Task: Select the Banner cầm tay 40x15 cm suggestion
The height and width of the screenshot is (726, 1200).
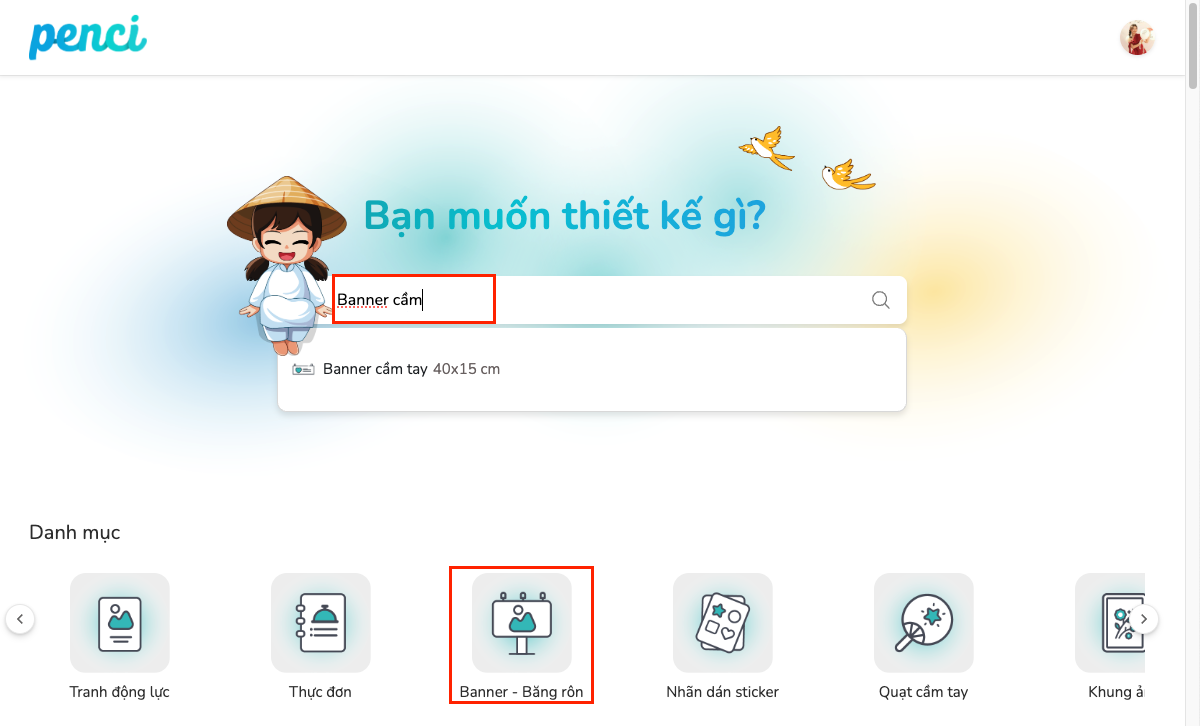Action: pyautogui.click(x=592, y=369)
